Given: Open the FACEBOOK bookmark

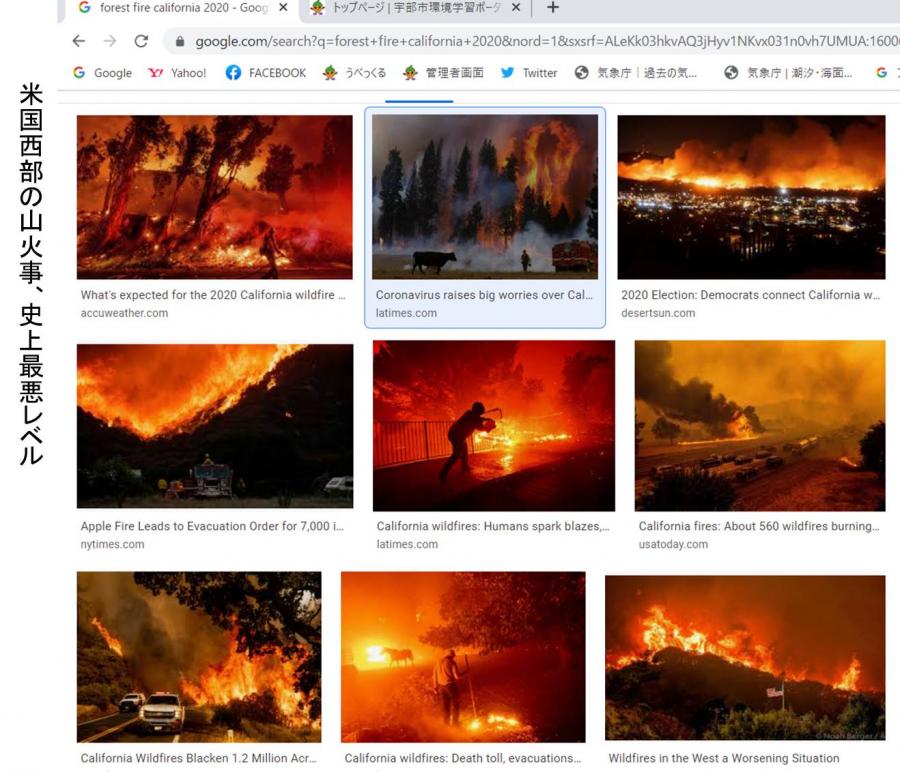Looking at the screenshot, I should click(x=266, y=73).
